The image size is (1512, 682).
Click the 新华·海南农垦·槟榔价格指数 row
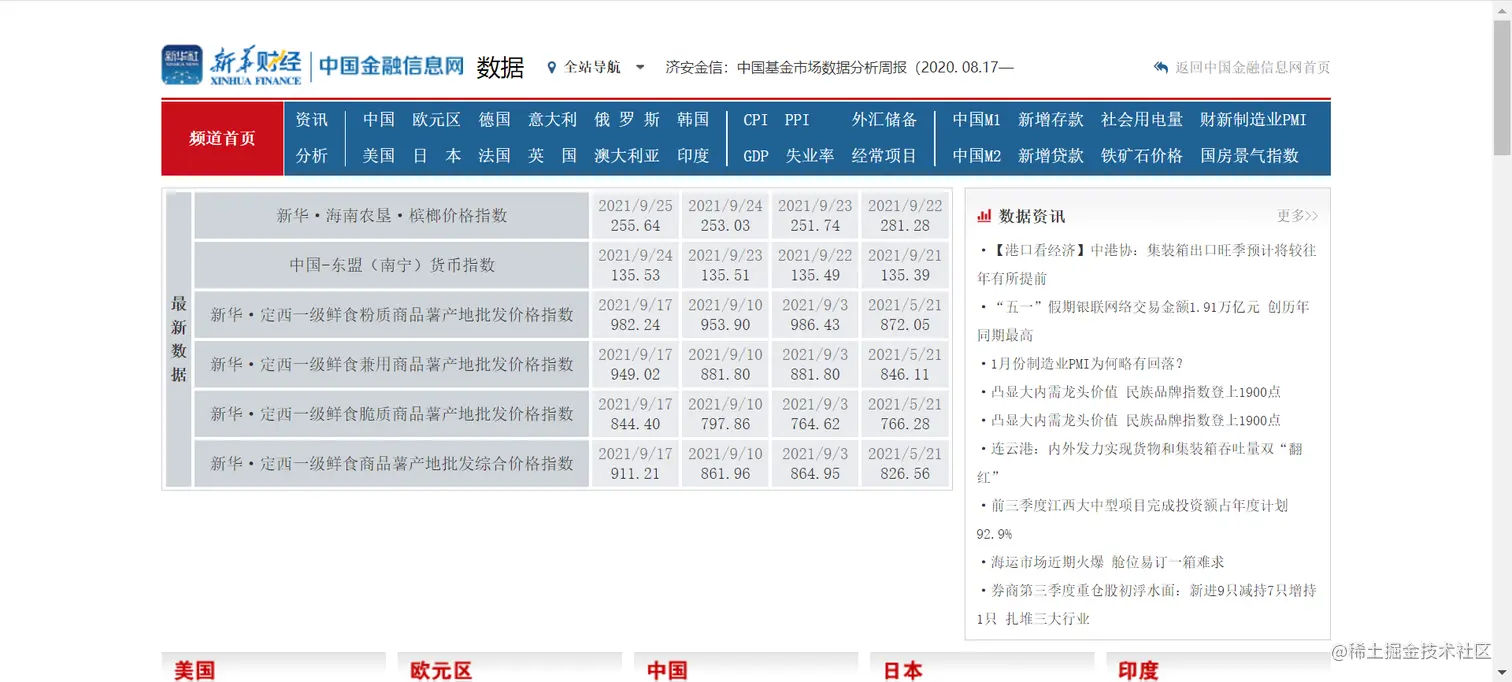click(x=390, y=215)
